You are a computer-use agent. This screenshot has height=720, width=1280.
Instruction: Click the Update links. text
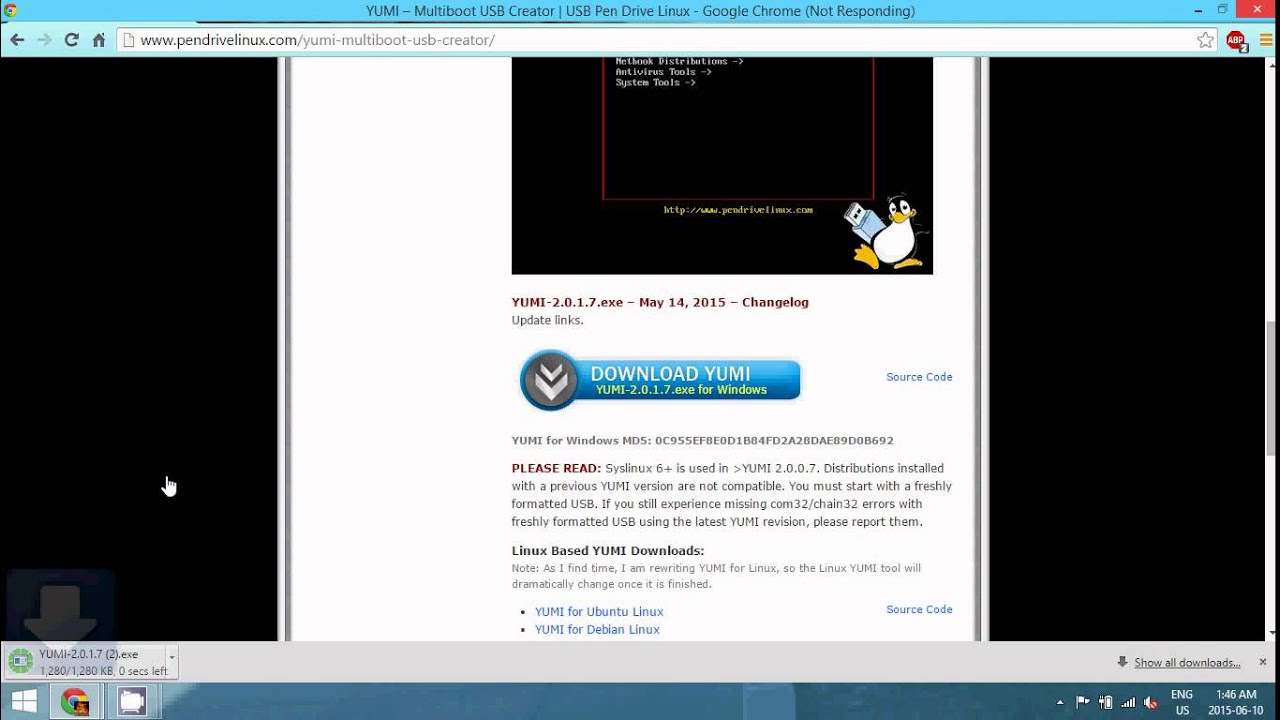point(547,320)
